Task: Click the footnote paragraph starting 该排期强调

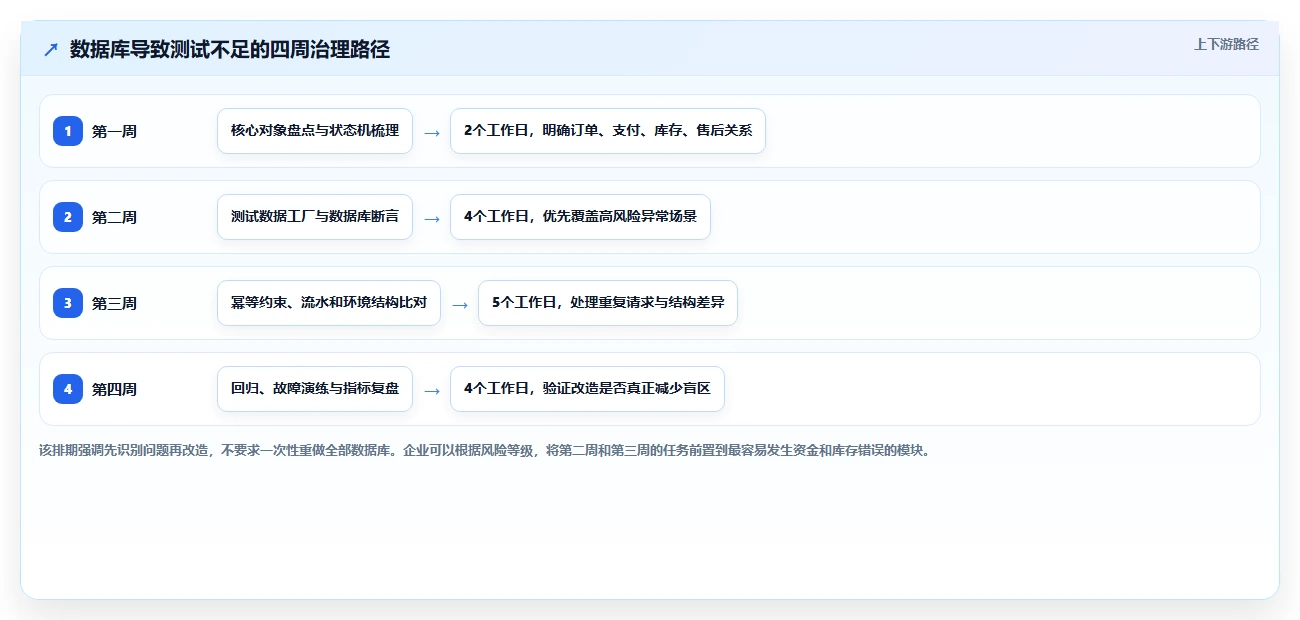Action: tap(486, 450)
